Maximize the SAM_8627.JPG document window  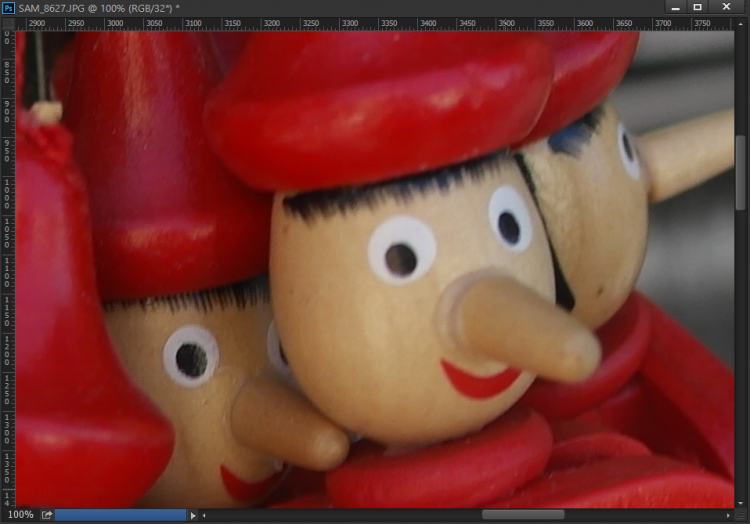point(698,8)
